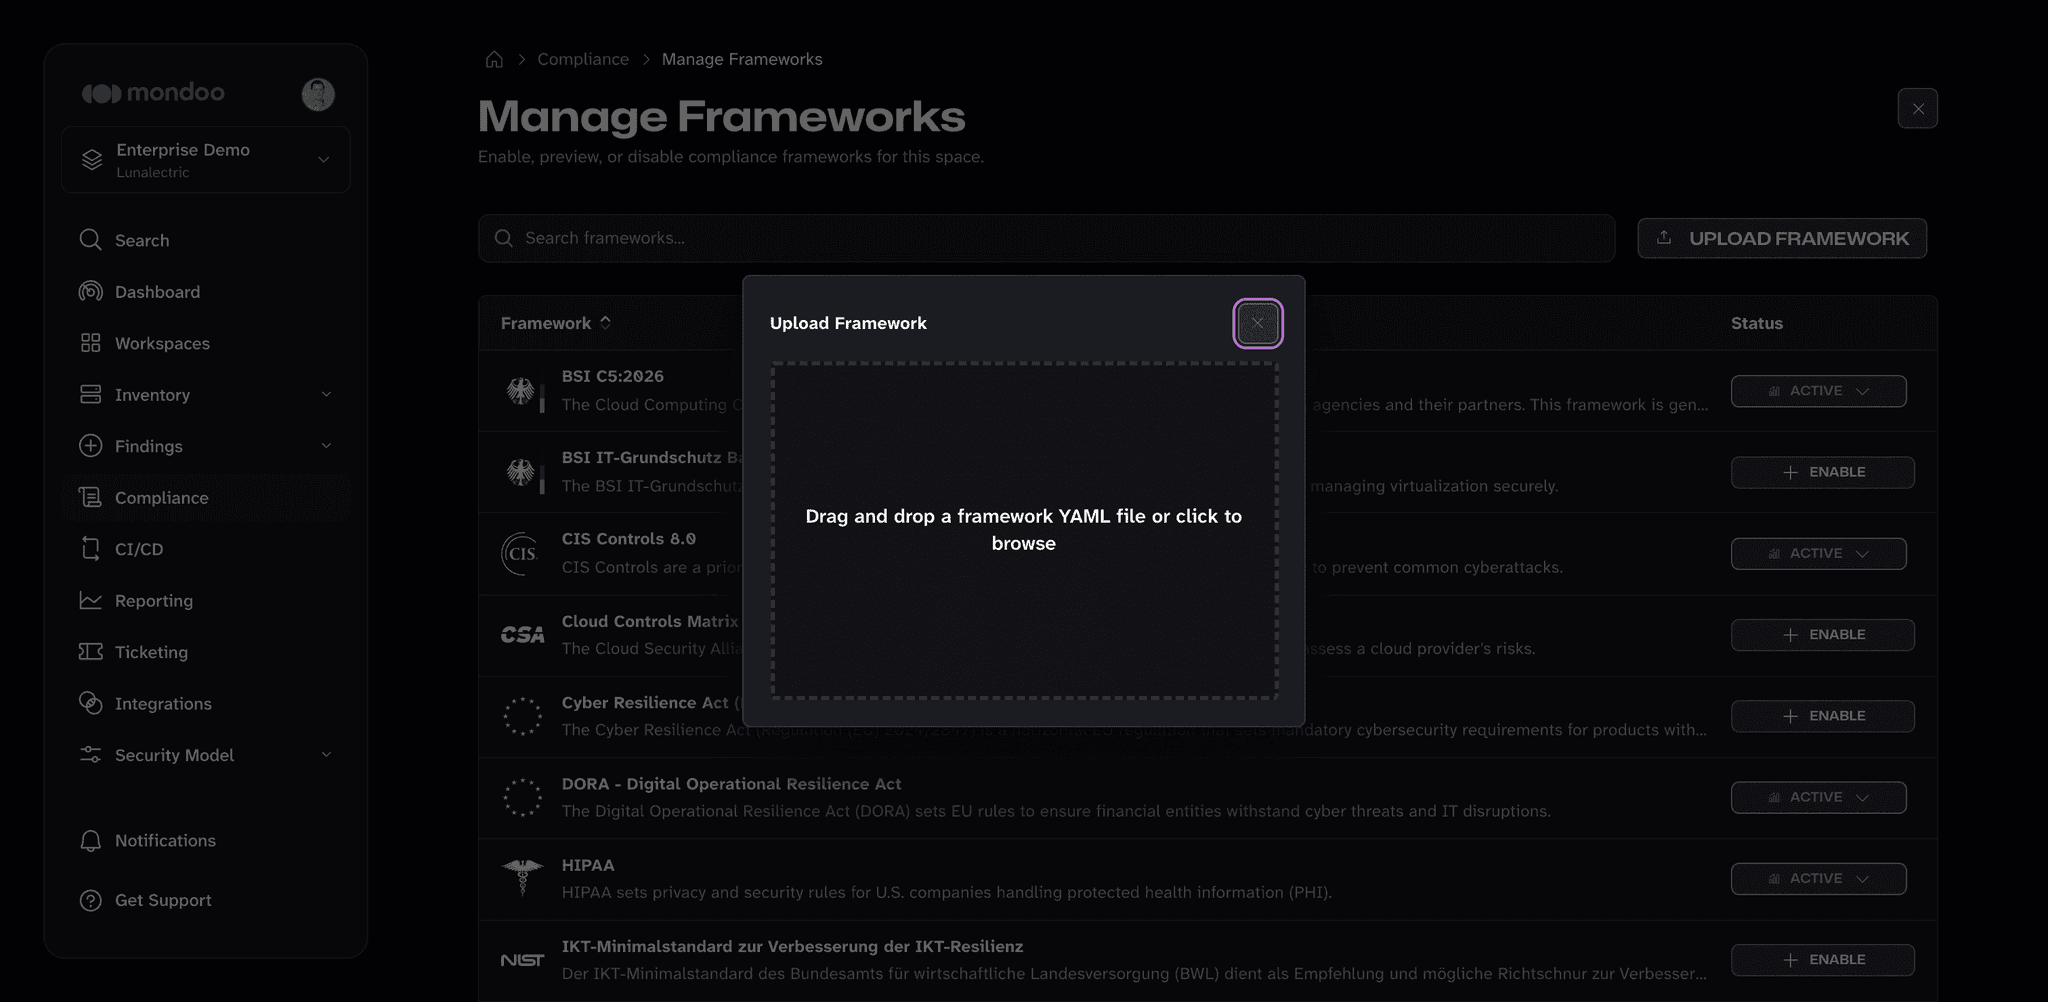Click the user avatar picture
This screenshot has width=2048, height=1002.
(318, 94)
